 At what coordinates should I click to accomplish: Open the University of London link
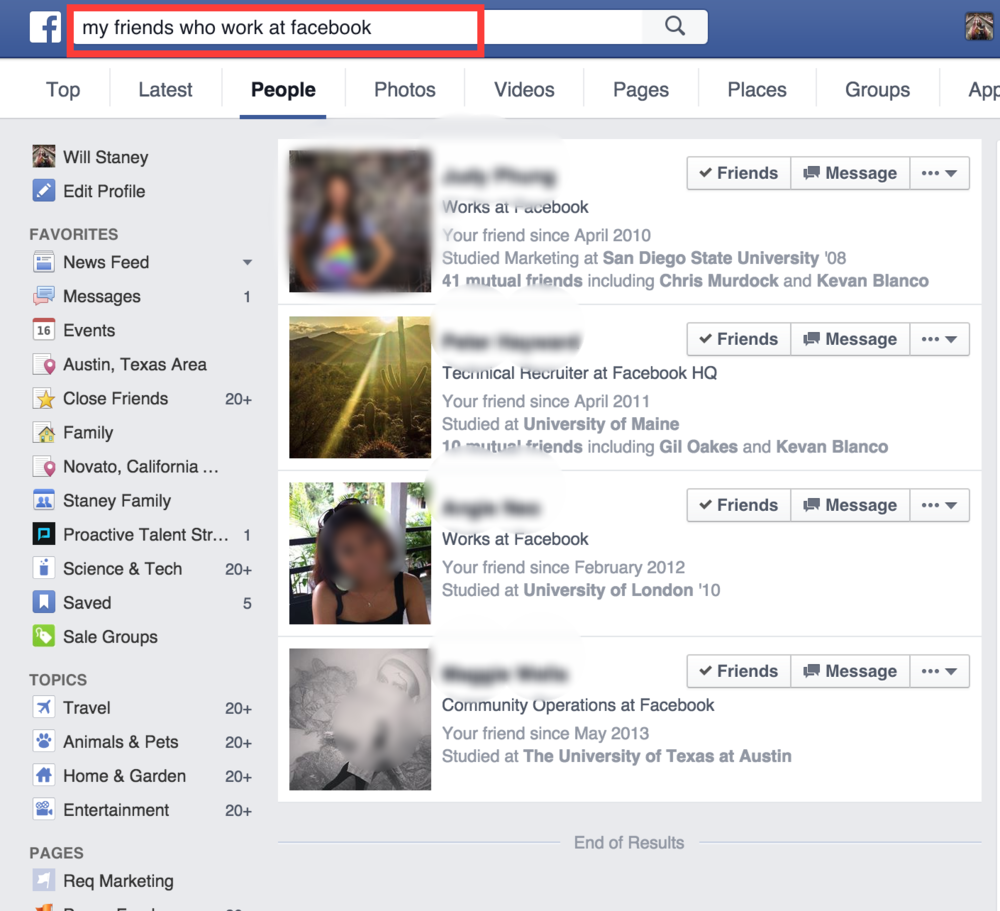pos(608,589)
